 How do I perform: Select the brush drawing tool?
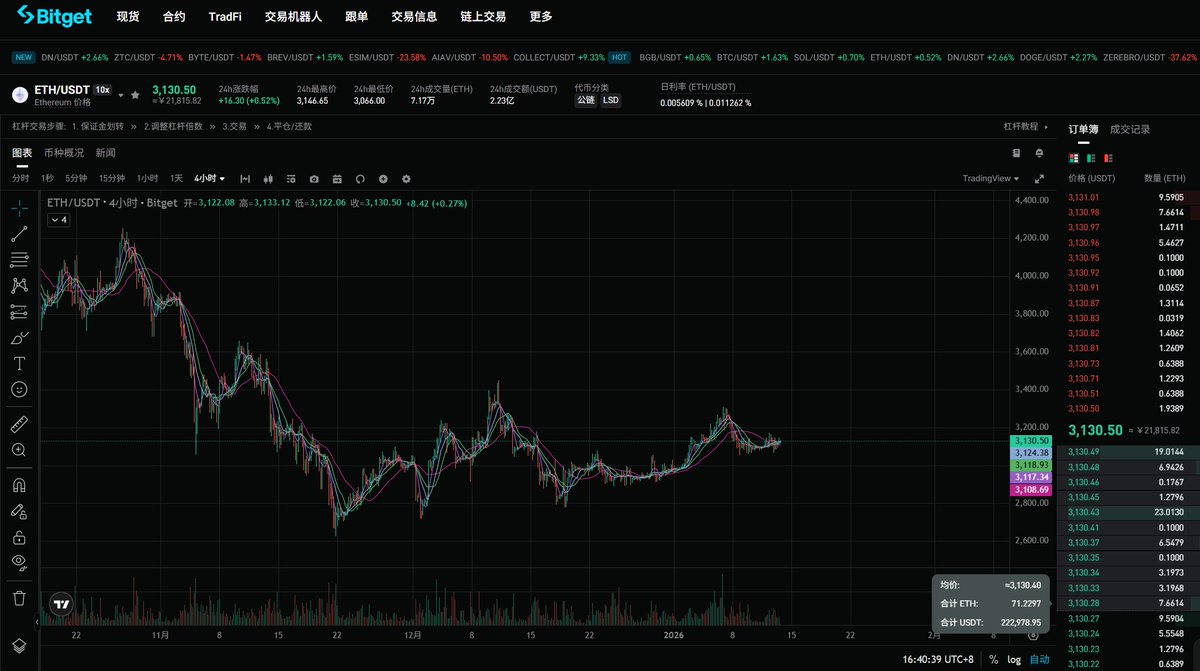tap(19, 338)
